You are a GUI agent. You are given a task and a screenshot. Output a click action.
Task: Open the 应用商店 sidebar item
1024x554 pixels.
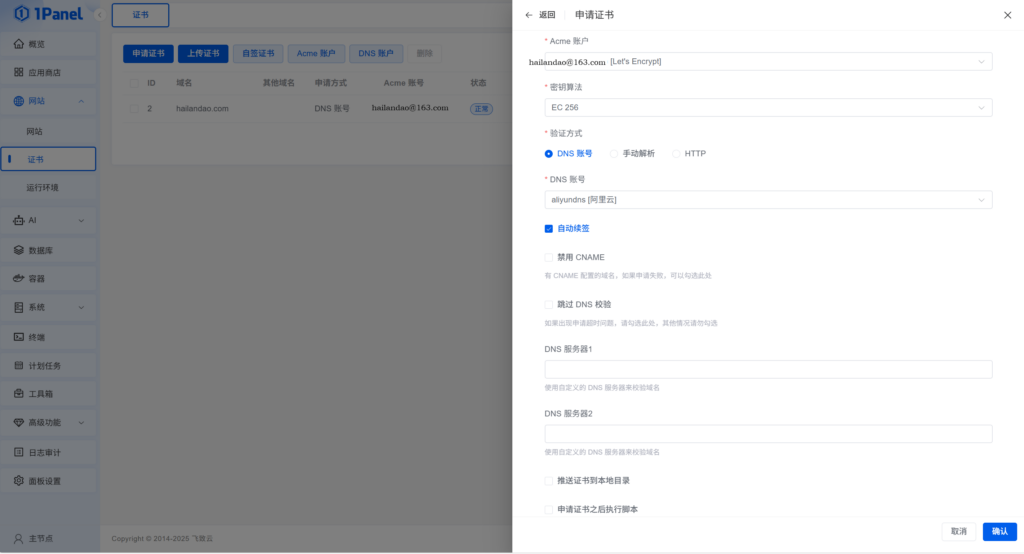click(48, 72)
